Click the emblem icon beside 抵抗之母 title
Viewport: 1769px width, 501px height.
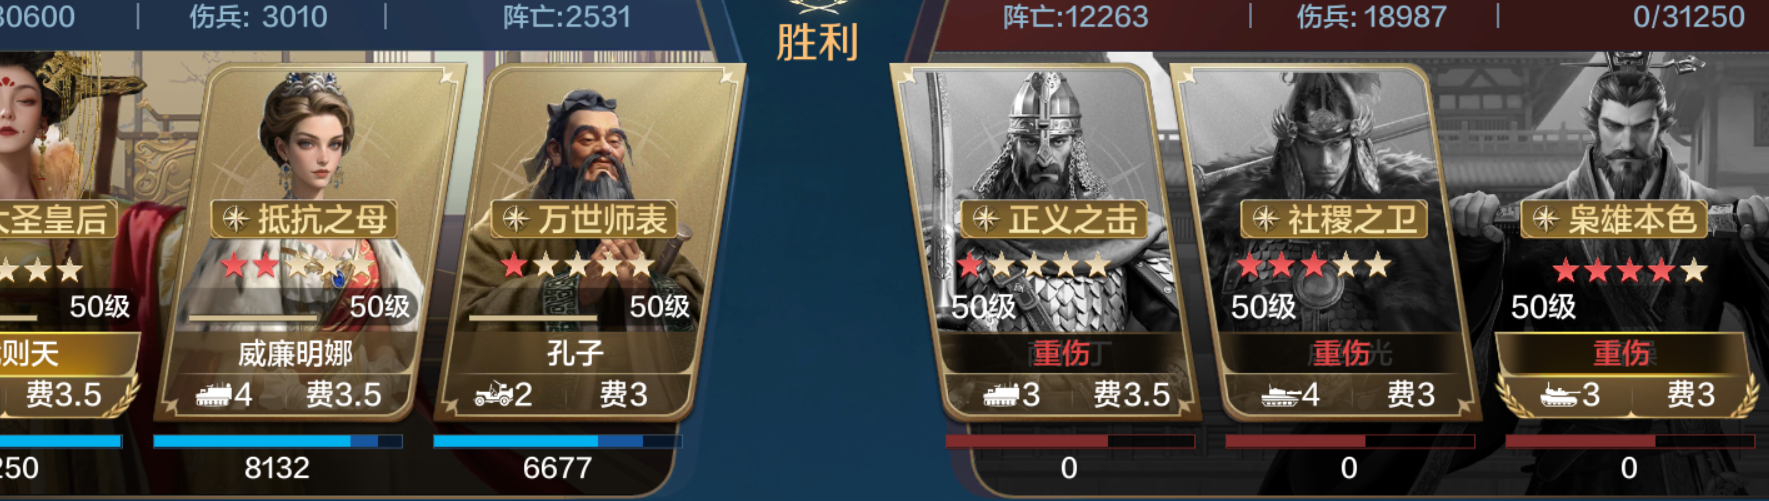pyautogui.click(x=235, y=219)
